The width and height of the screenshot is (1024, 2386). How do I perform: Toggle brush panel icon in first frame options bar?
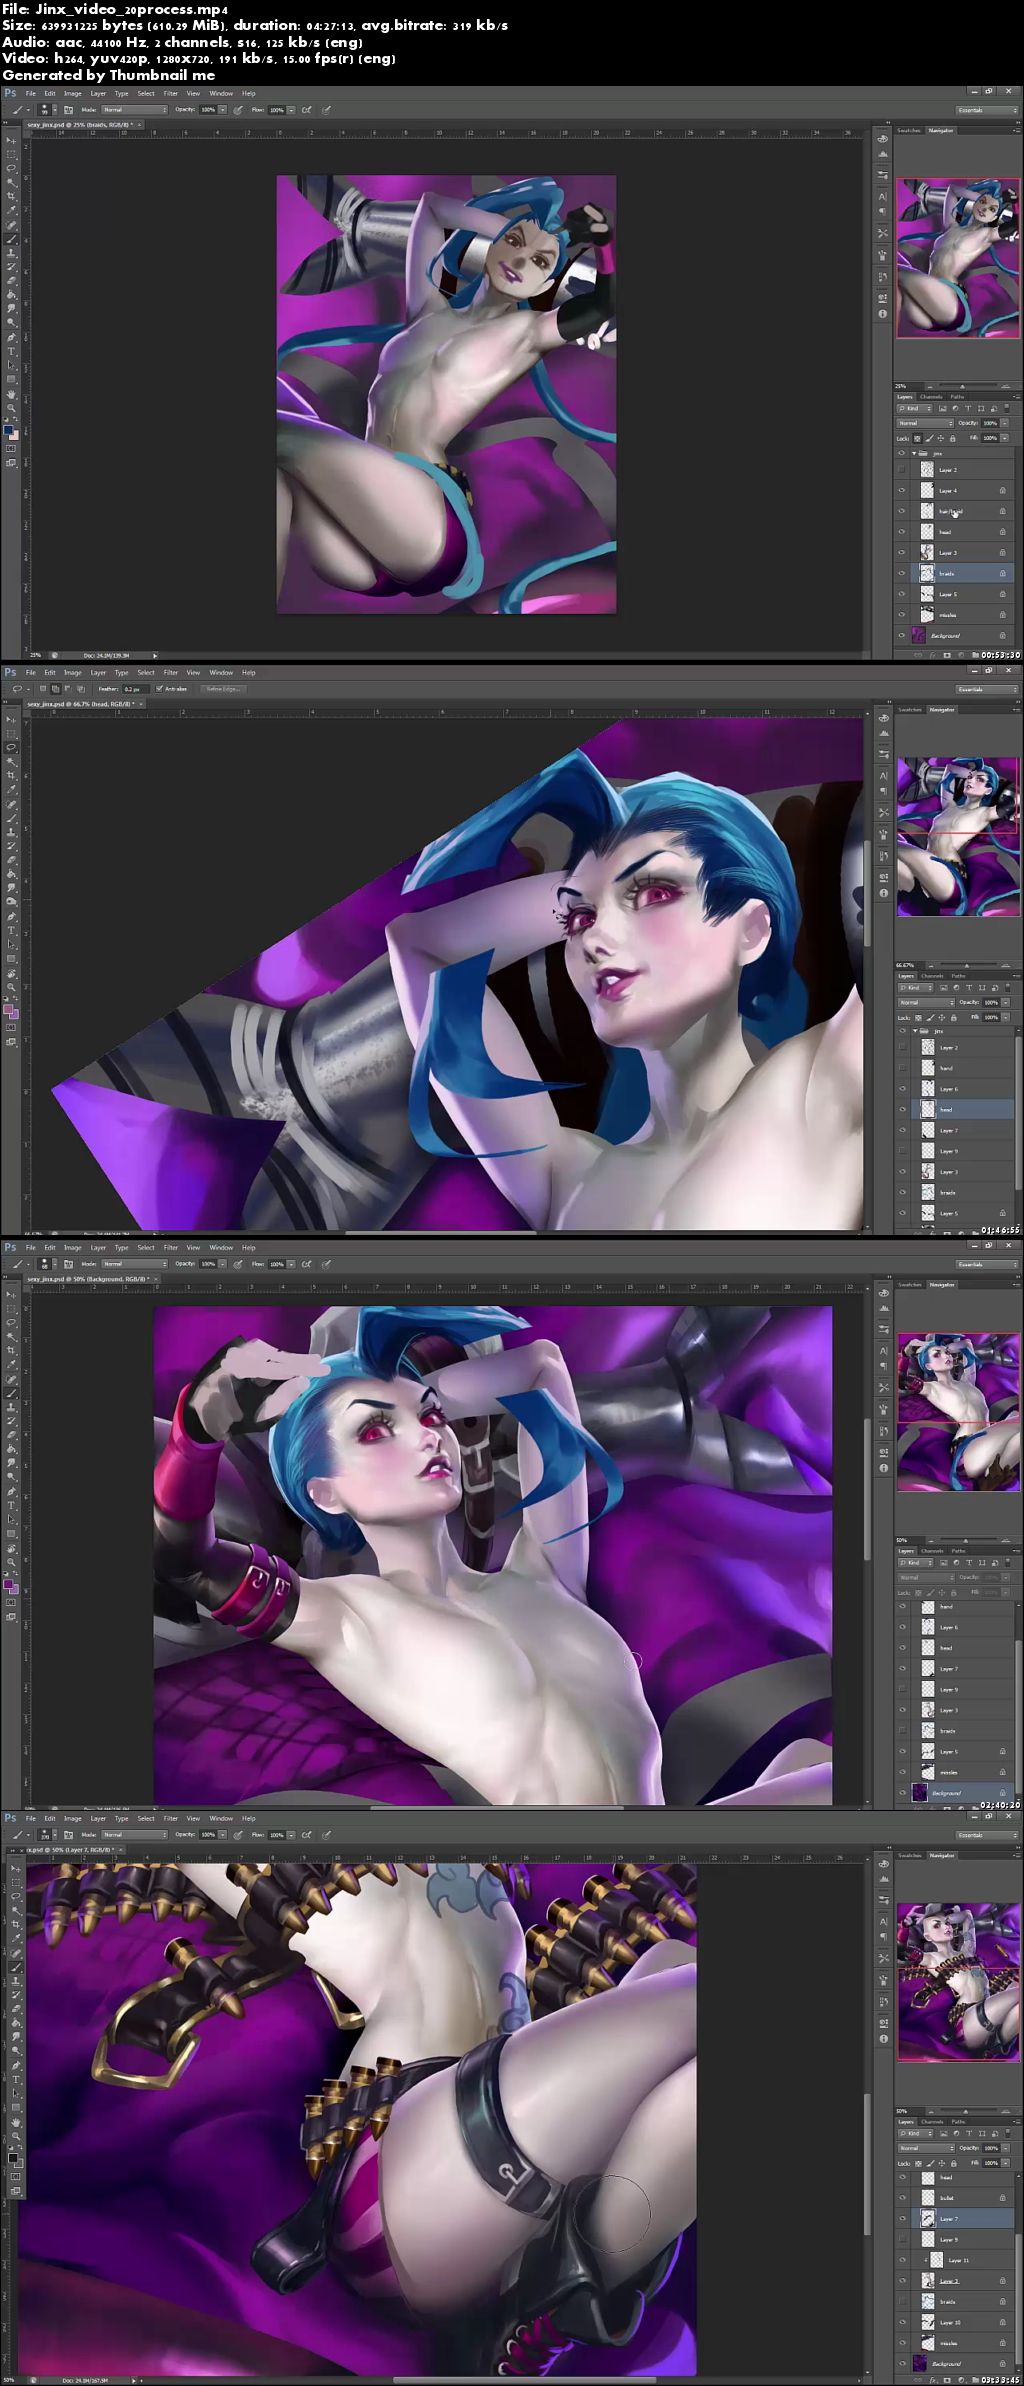[x=68, y=110]
